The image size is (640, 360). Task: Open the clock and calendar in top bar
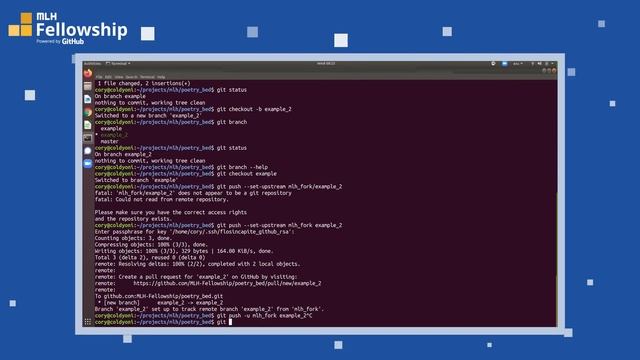[326, 64]
